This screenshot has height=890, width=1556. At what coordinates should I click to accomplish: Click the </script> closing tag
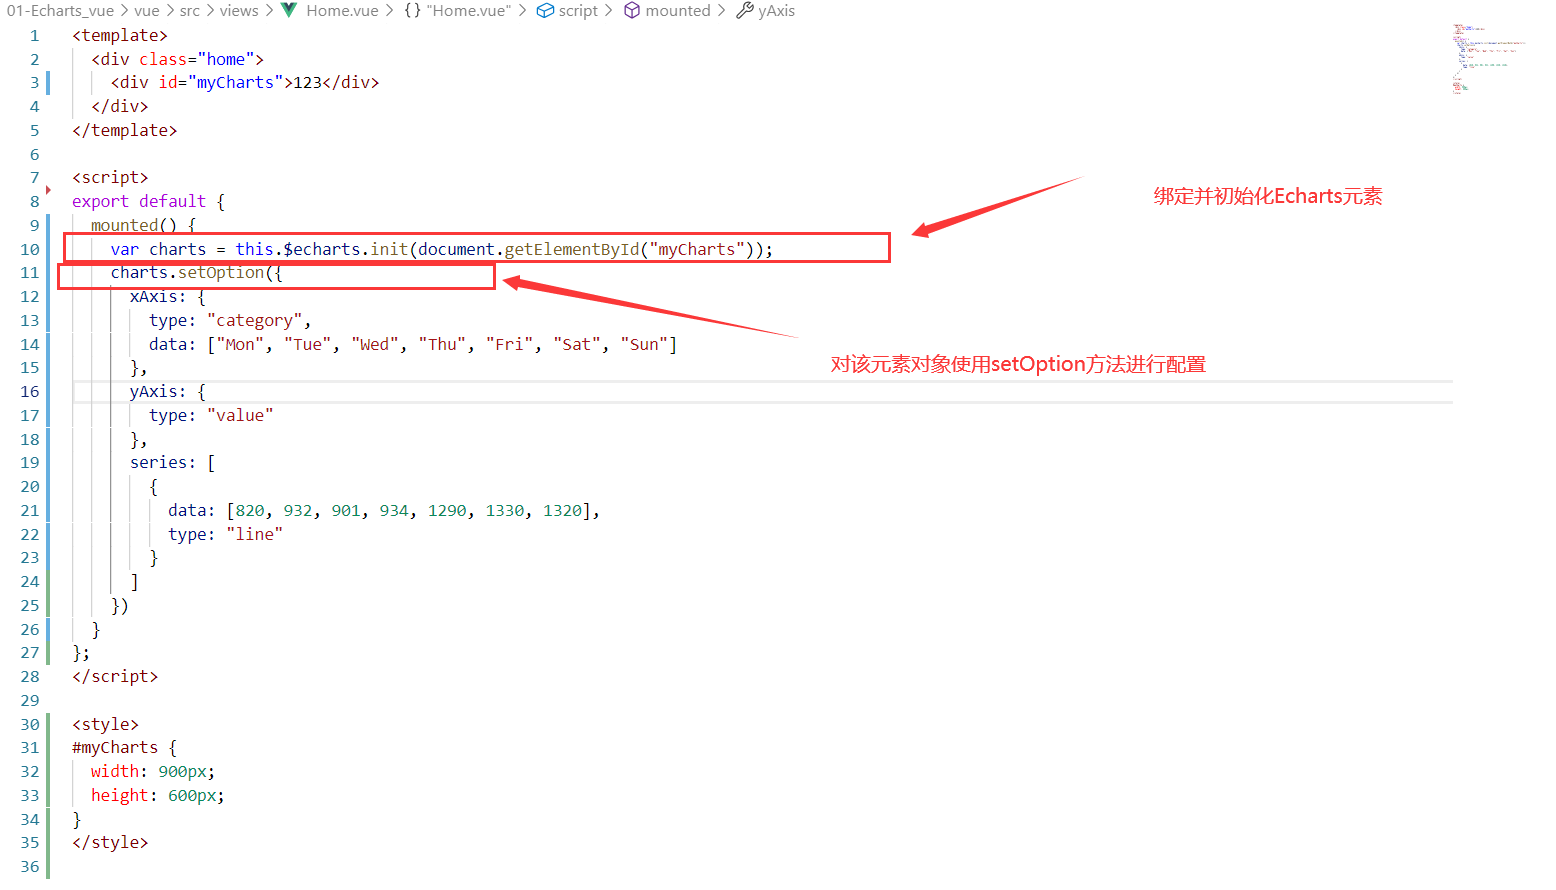(115, 677)
